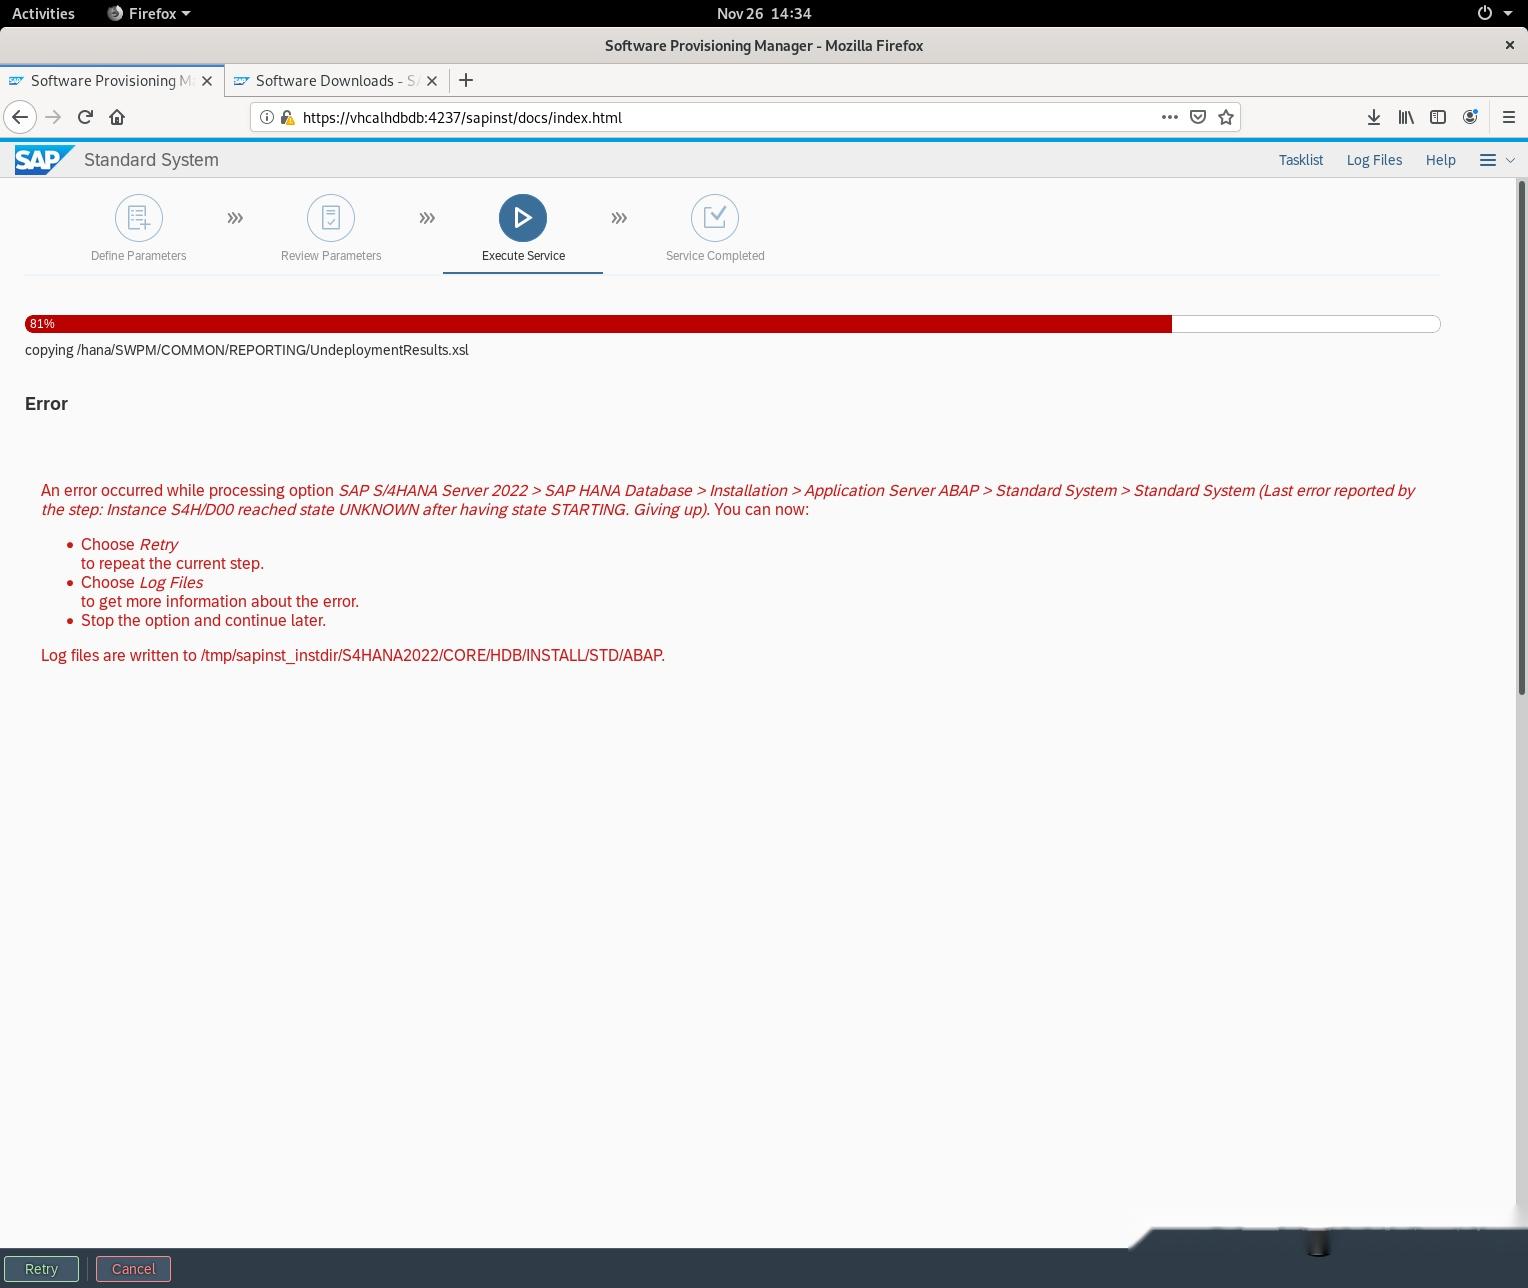
Task: Open Firefox downloads panel
Action: (1374, 117)
